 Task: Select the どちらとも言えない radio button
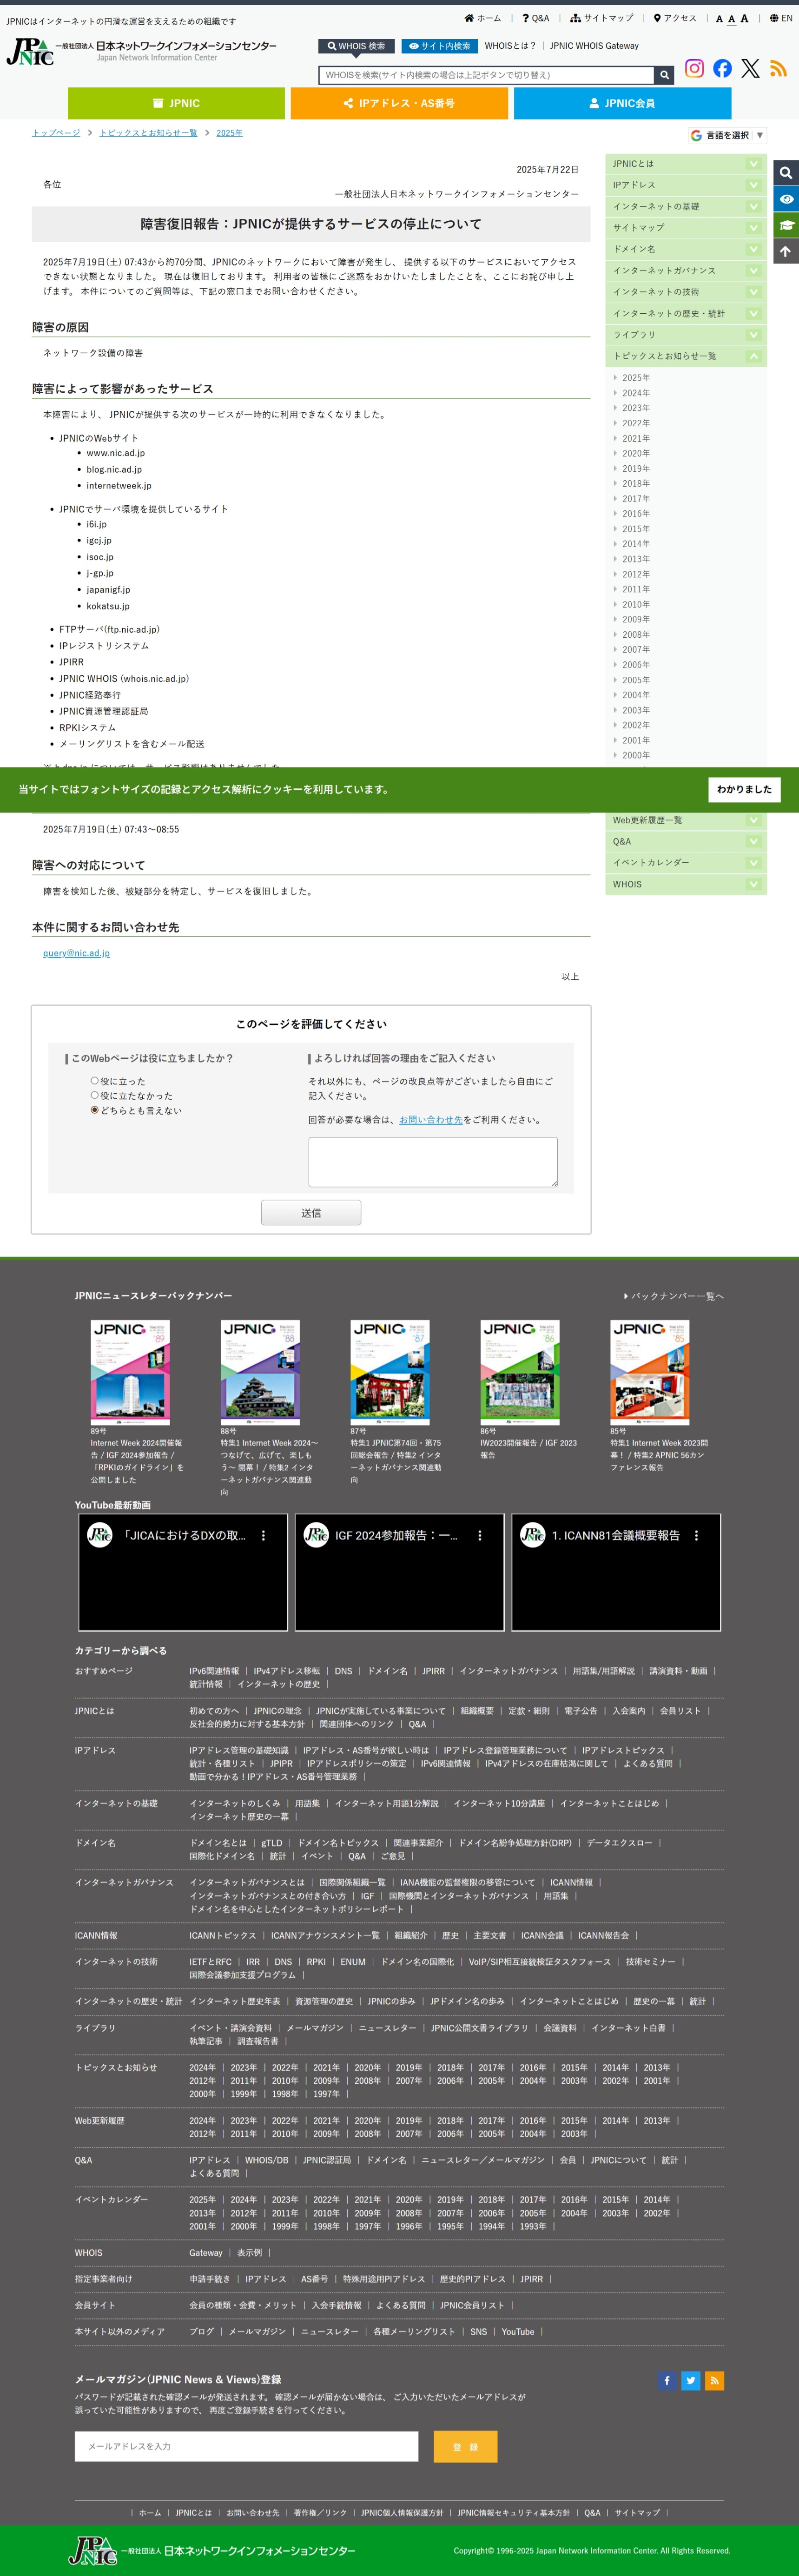coord(95,1110)
